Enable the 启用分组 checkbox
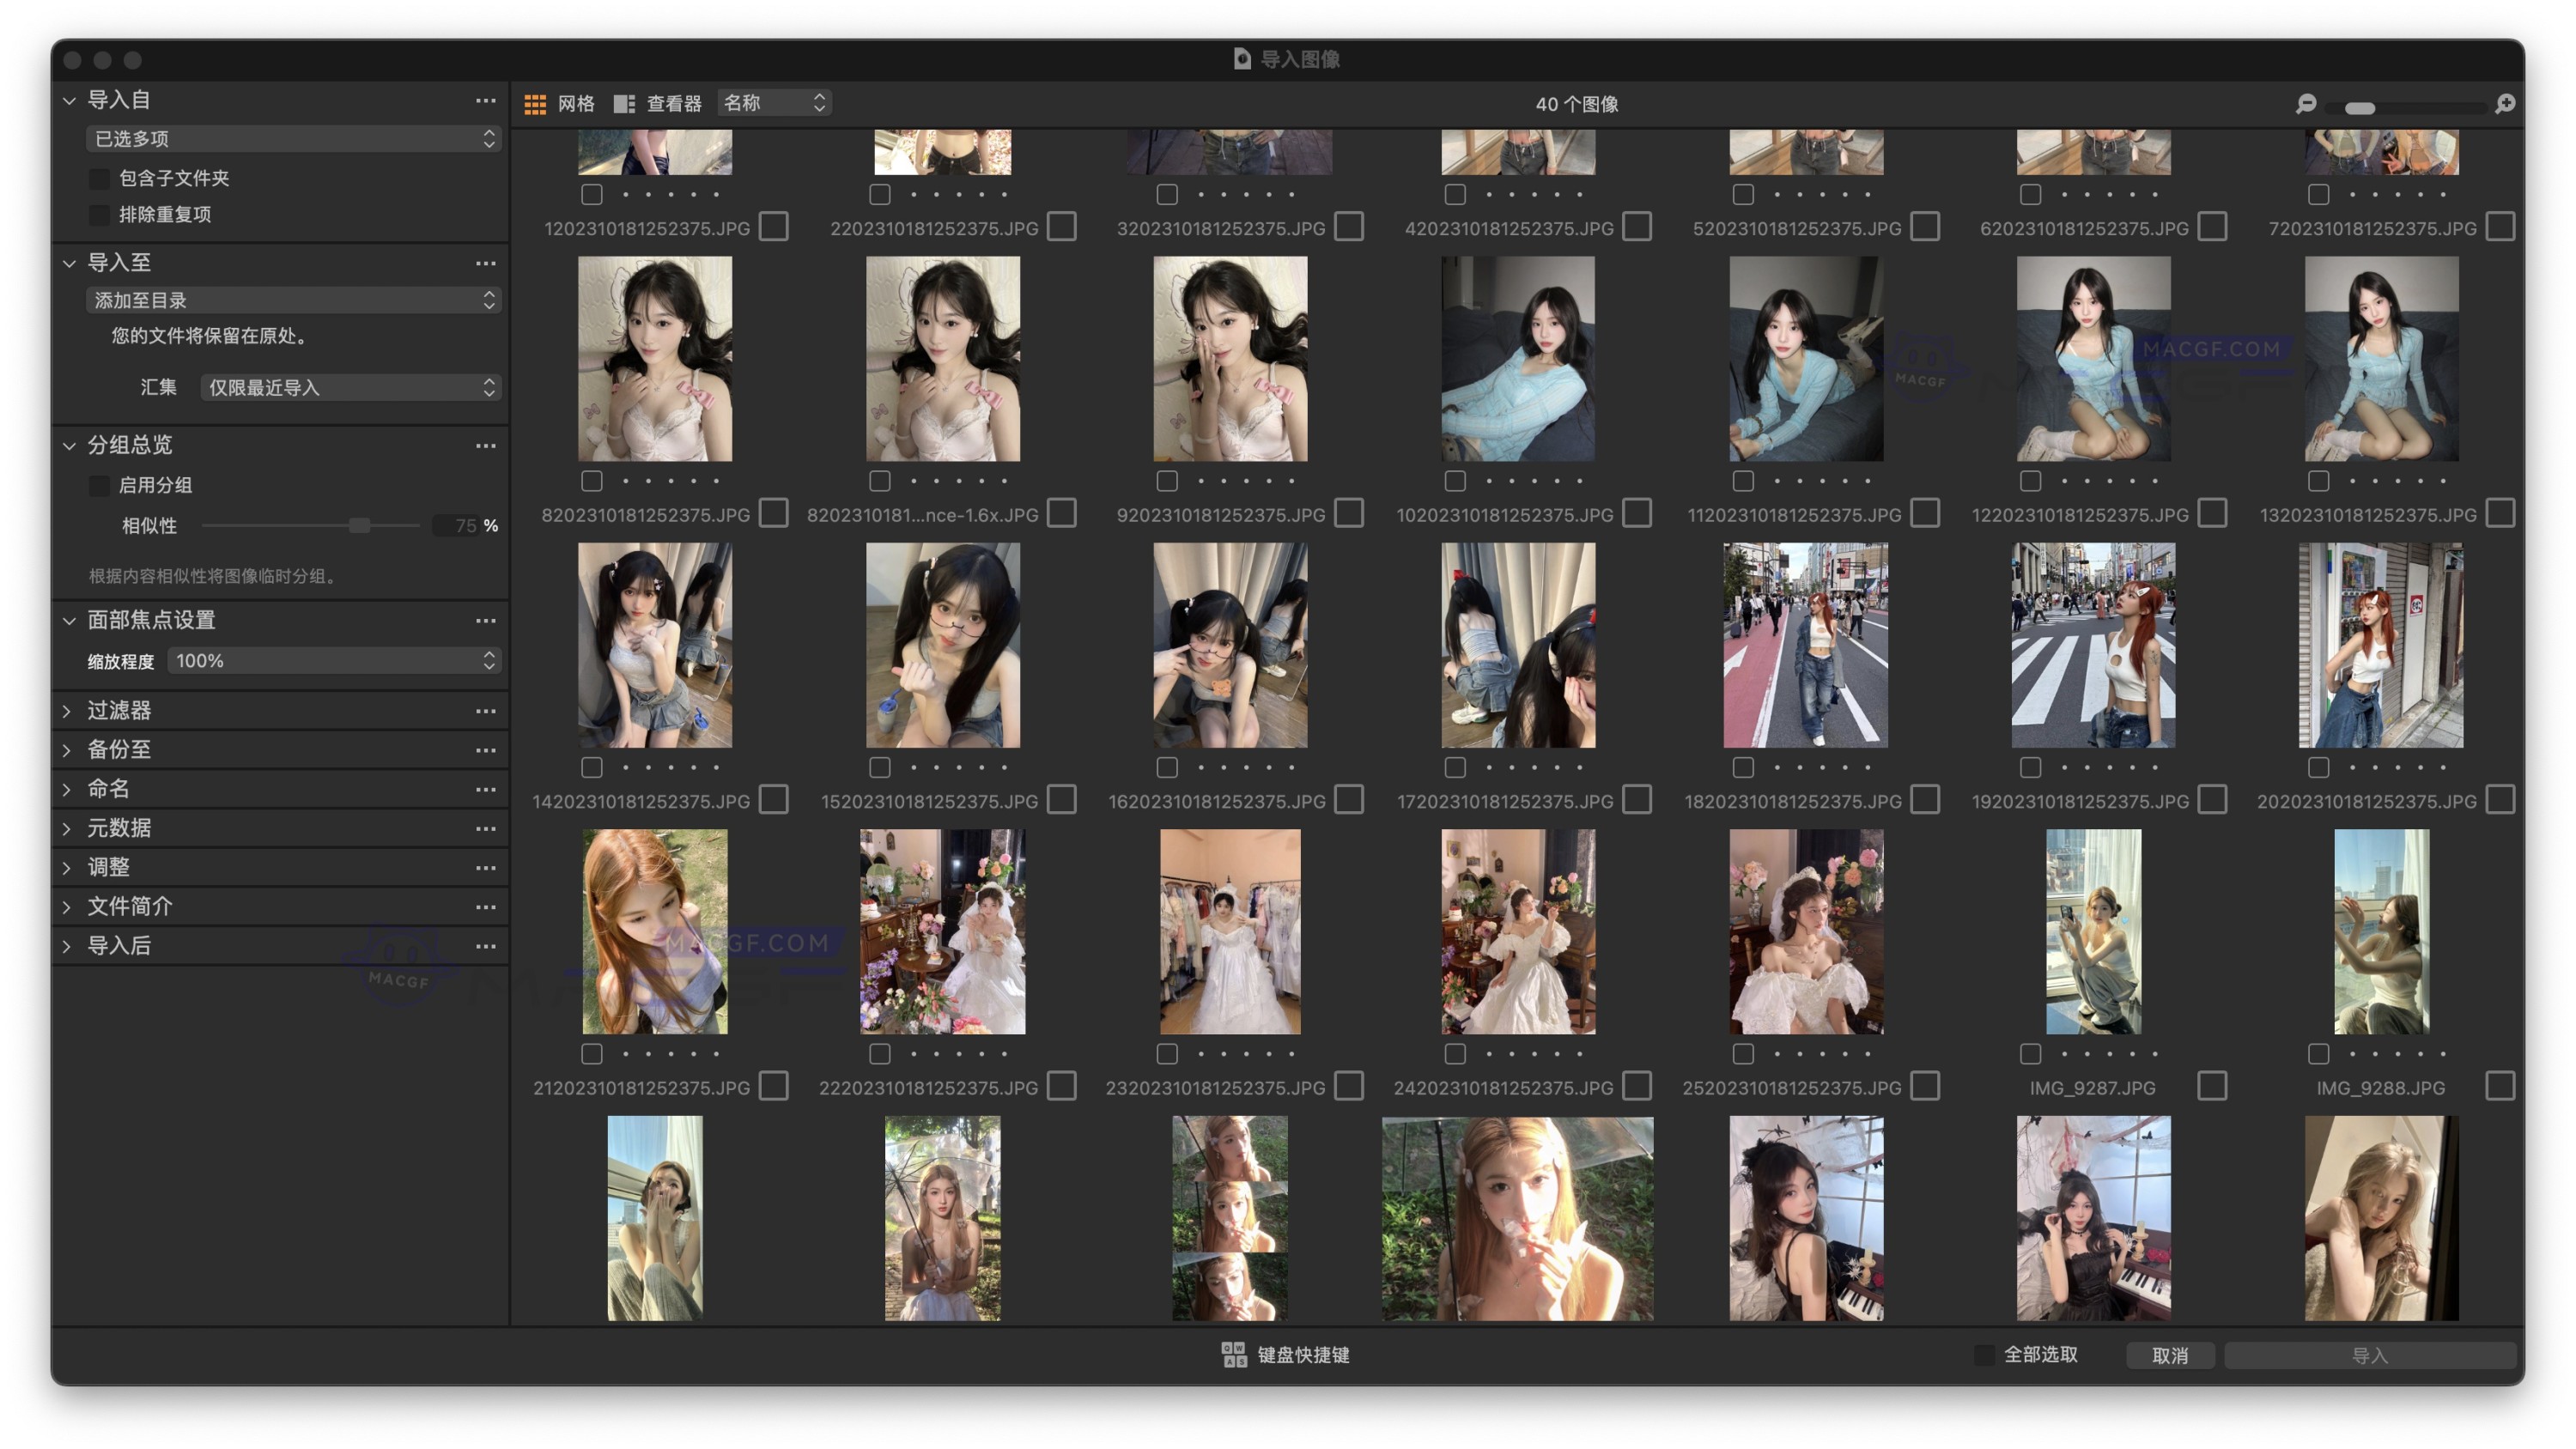2576x1449 pixels. (x=99, y=485)
